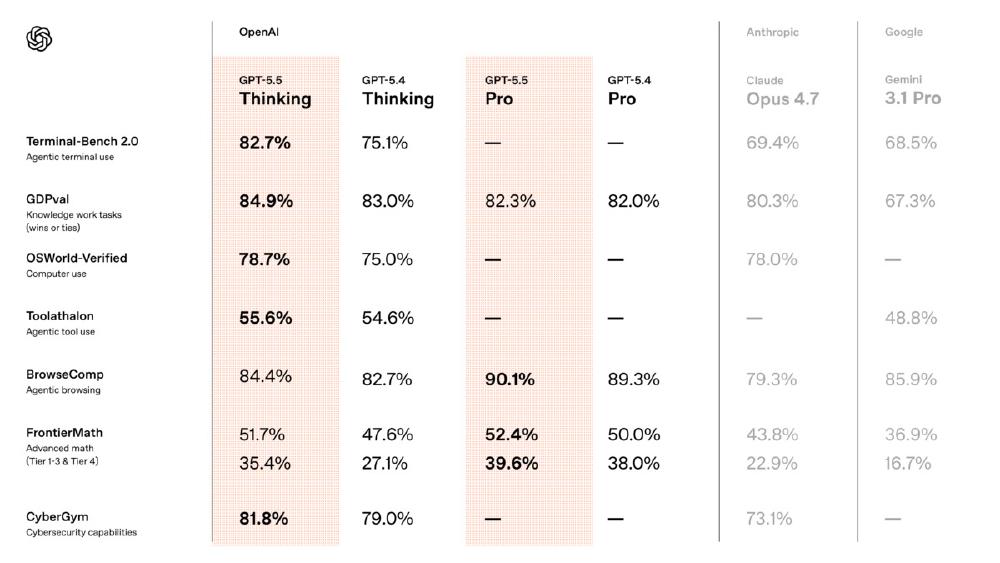The image size is (1000, 563).
Task: Click the OSWorld-Verified row label
Action: [x=77, y=258]
